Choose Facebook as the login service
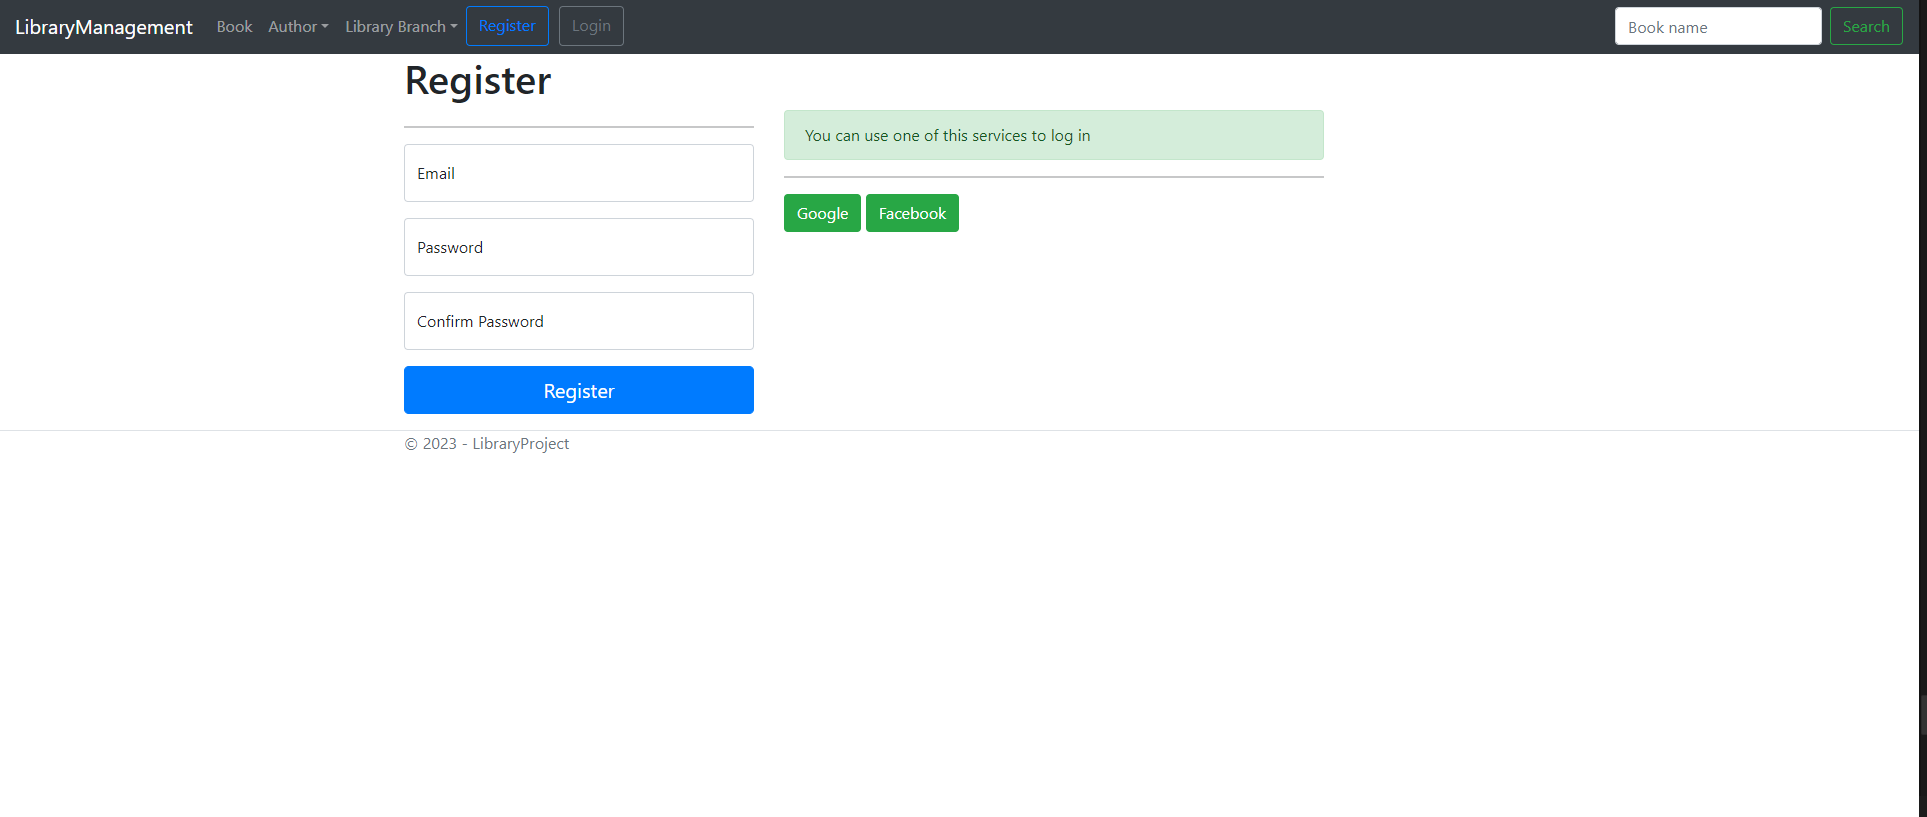Viewport: 1927px width, 817px height. pyautogui.click(x=912, y=213)
